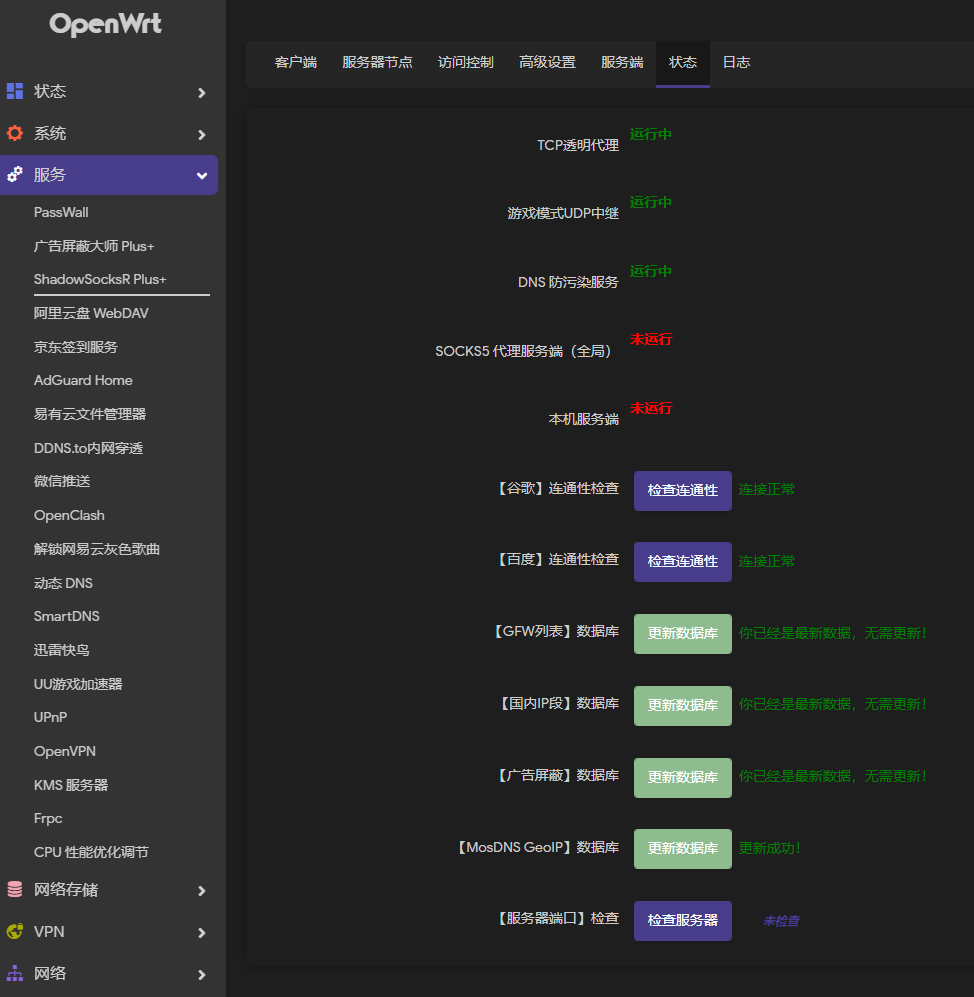Open OpenClash in the sidebar
The image size is (974, 997).
point(69,515)
